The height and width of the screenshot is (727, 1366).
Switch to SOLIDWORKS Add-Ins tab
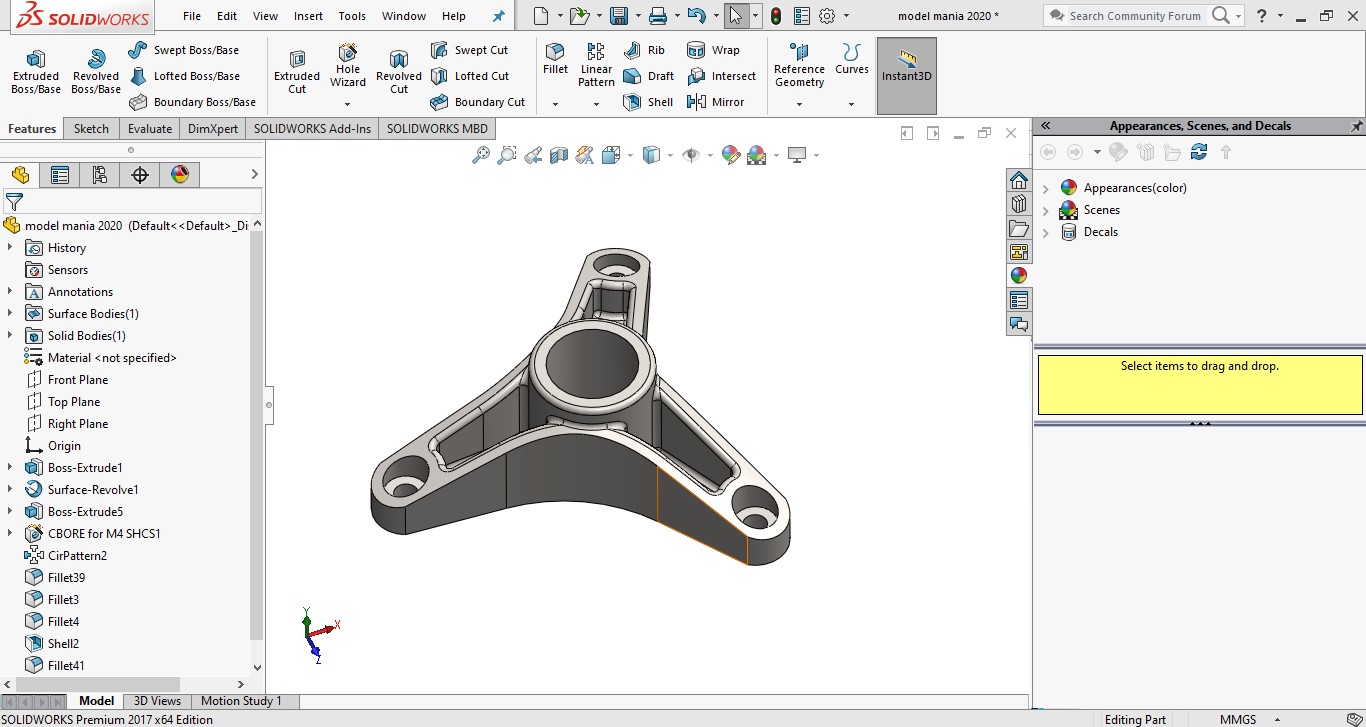tap(312, 128)
